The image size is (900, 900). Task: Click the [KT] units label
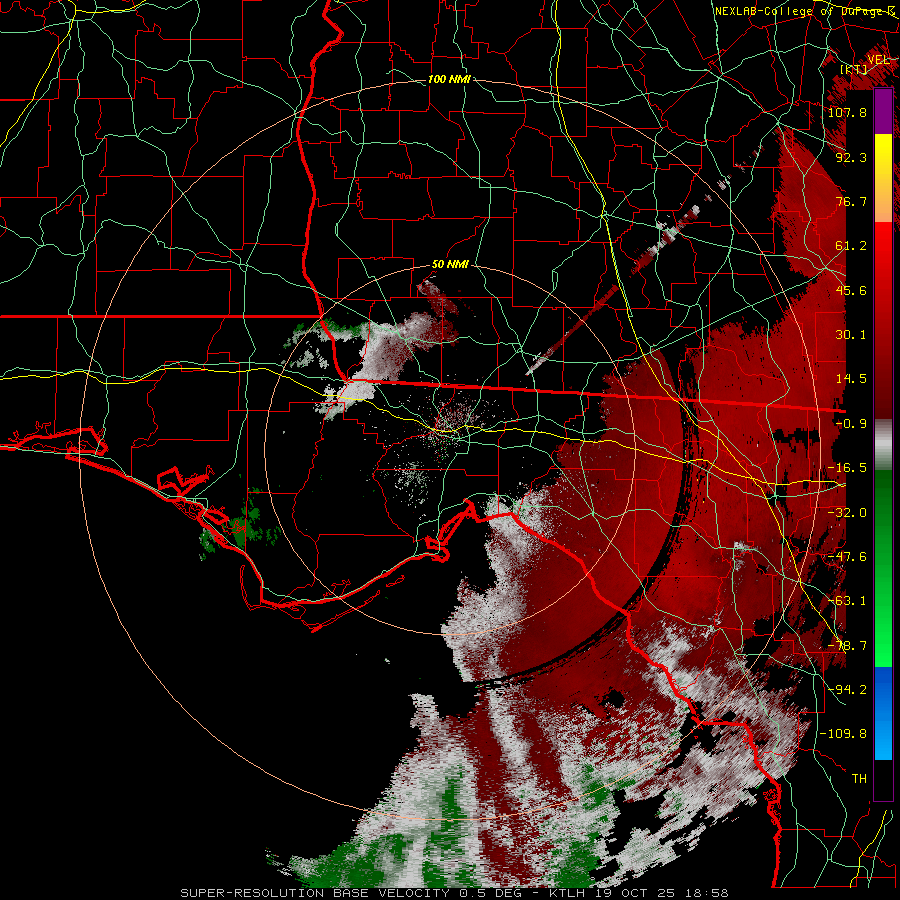pos(854,69)
